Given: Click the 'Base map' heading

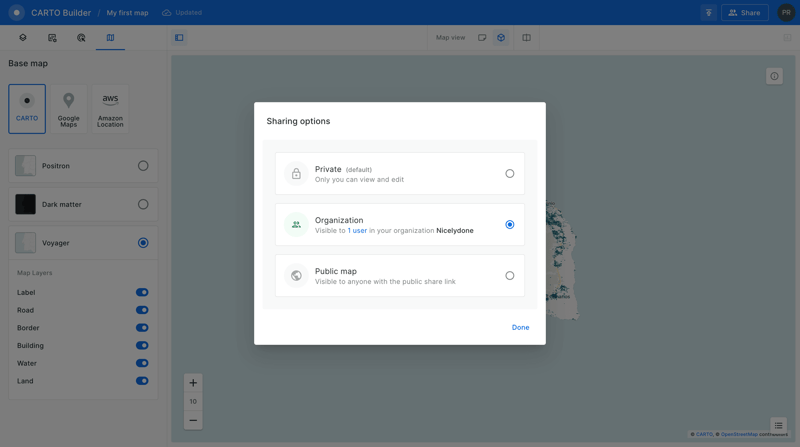Looking at the screenshot, I should coord(28,63).
